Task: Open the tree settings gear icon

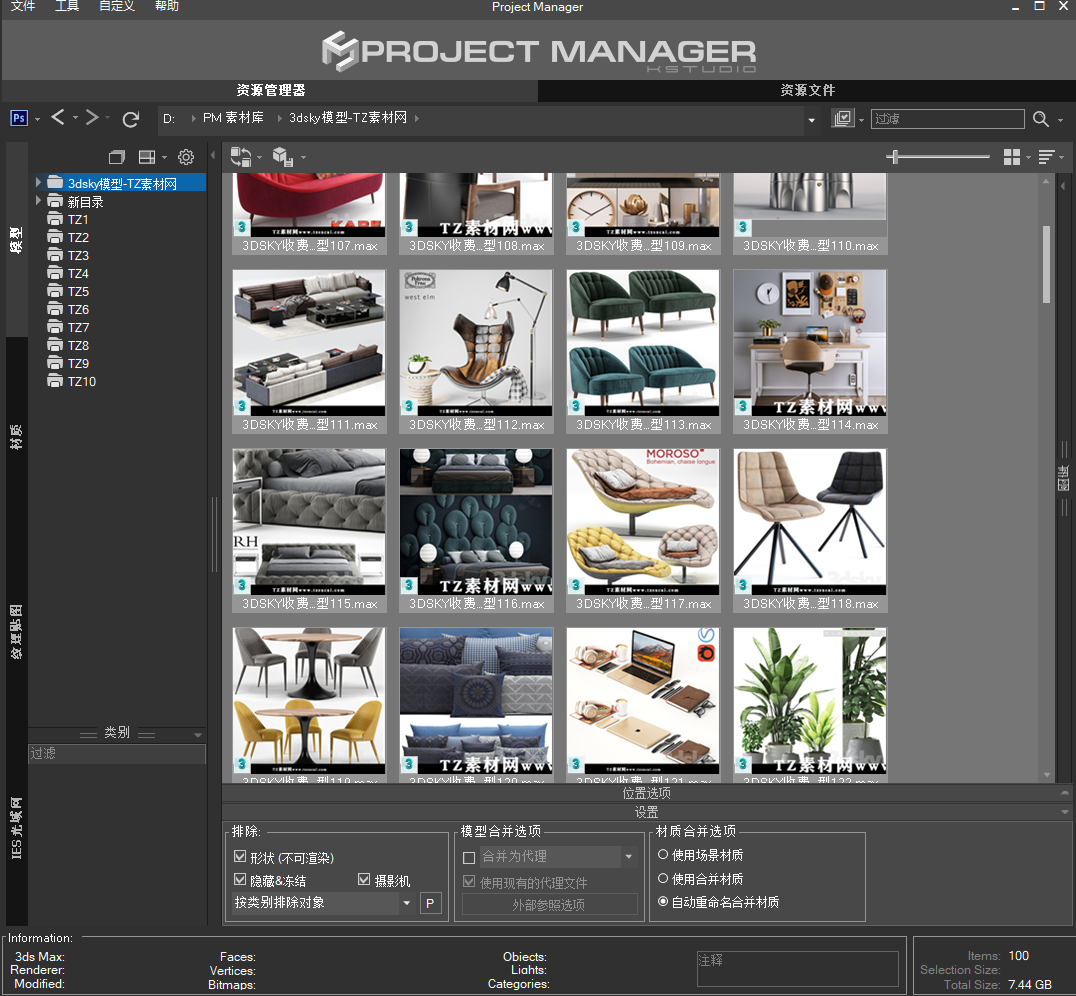Action: [186, 157]
